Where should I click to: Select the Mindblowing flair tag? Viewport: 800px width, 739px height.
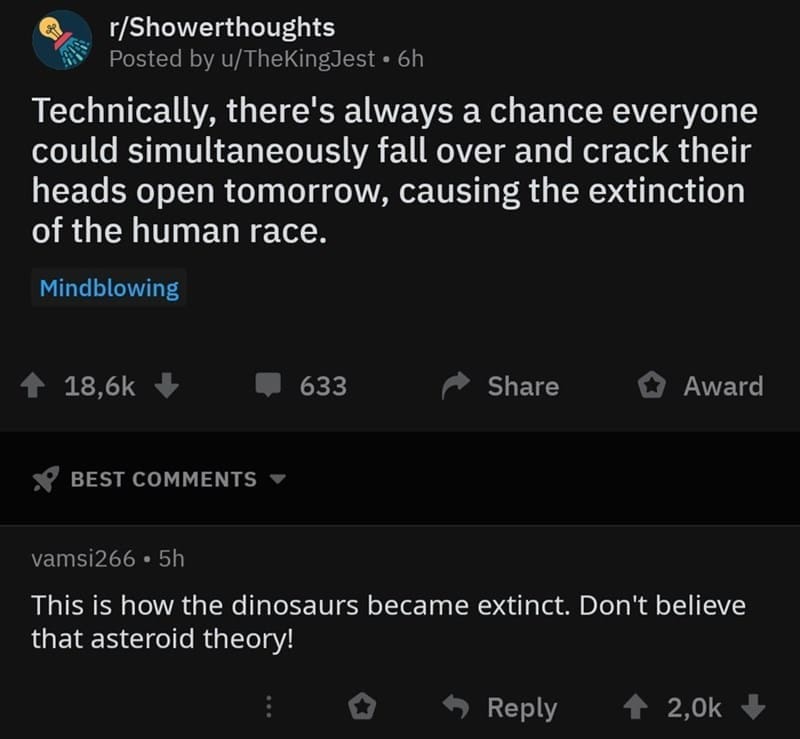click(x=109, y=288)
